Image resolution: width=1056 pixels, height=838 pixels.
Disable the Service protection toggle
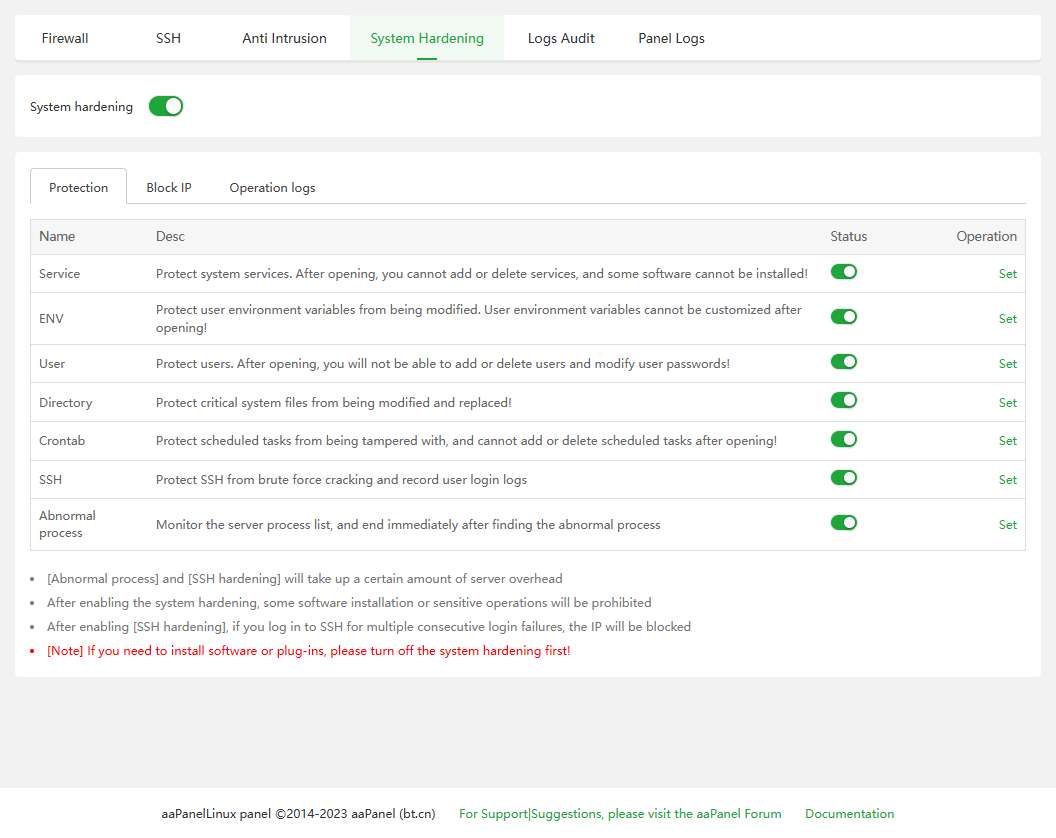(x=843, y=272)
